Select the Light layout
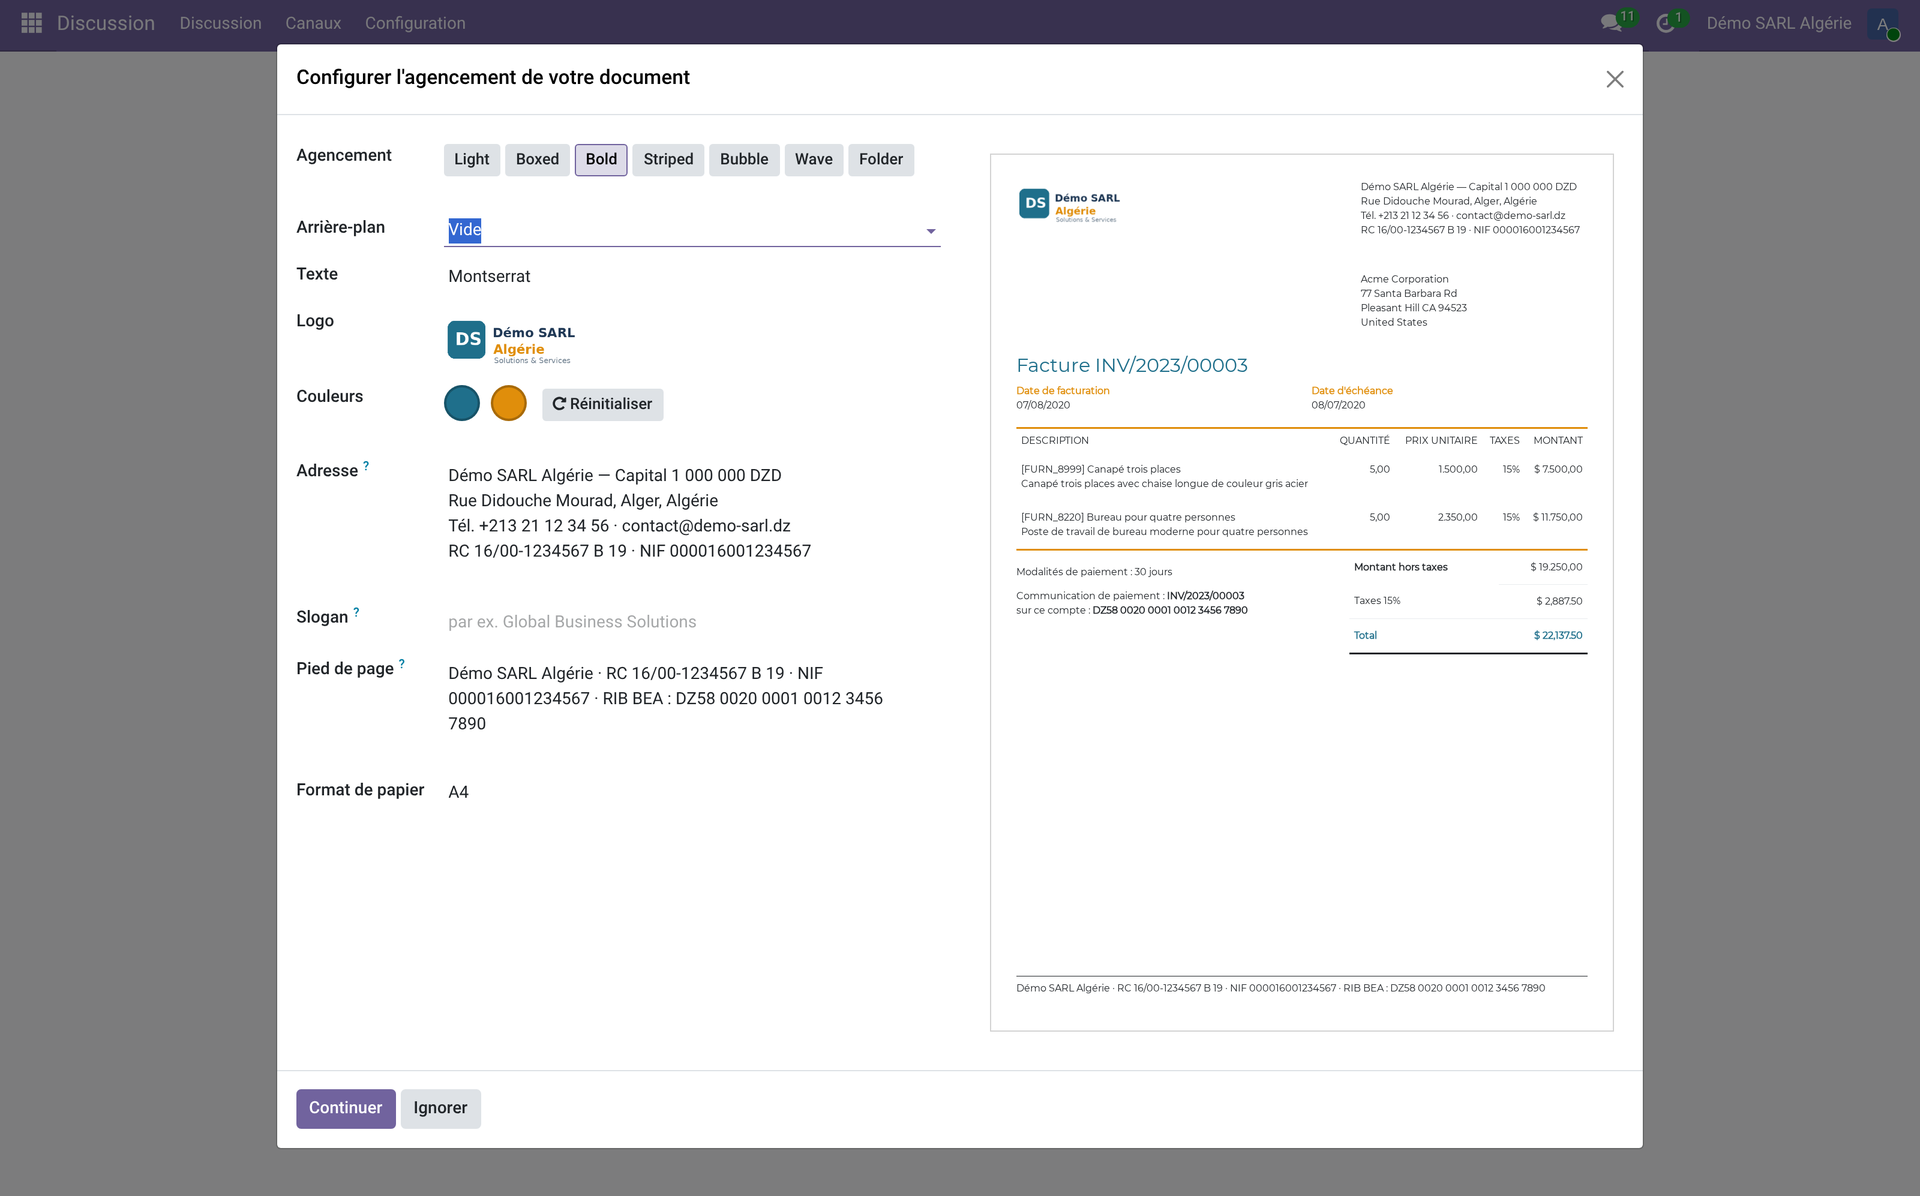This screenshot has height=1196, width=1920. click(471, 160)
